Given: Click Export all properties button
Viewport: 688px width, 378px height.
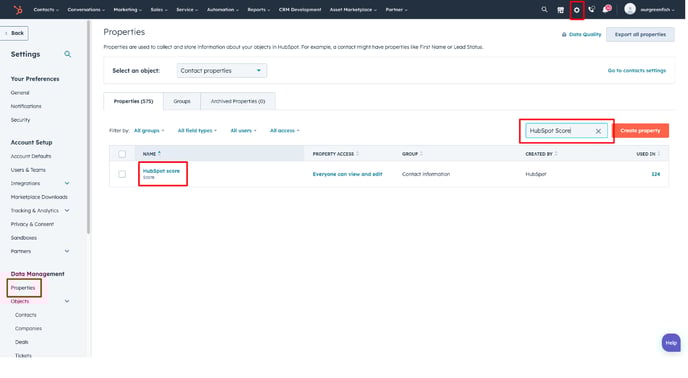Looking at the screenshot, I should coord(640,34).
